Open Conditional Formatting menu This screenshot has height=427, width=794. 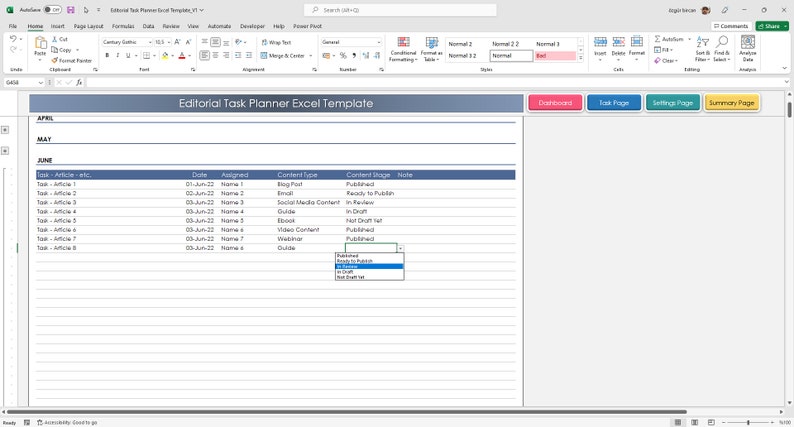403,49
